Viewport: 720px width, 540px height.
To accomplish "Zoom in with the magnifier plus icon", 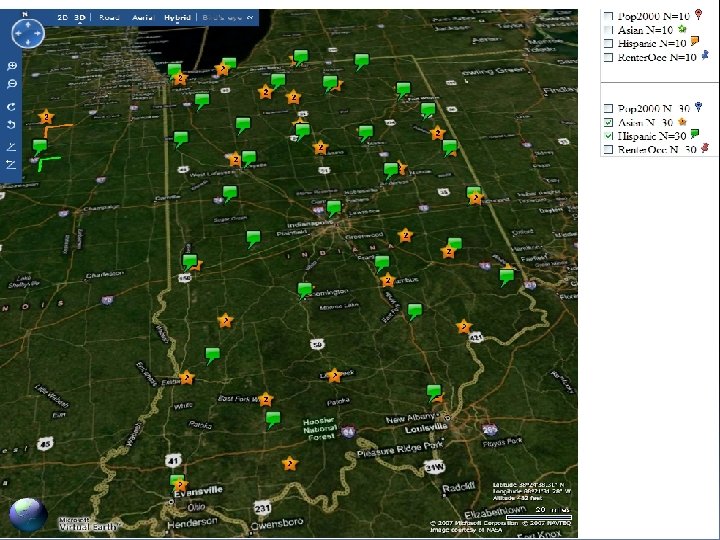I will [x=12, y=66].
